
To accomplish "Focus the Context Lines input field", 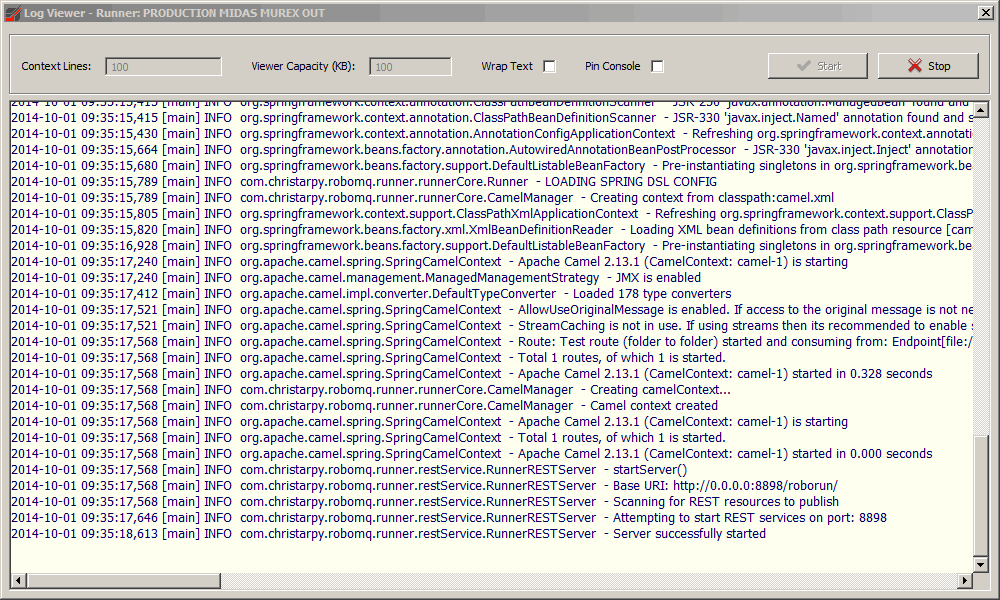I will [163, 67].
